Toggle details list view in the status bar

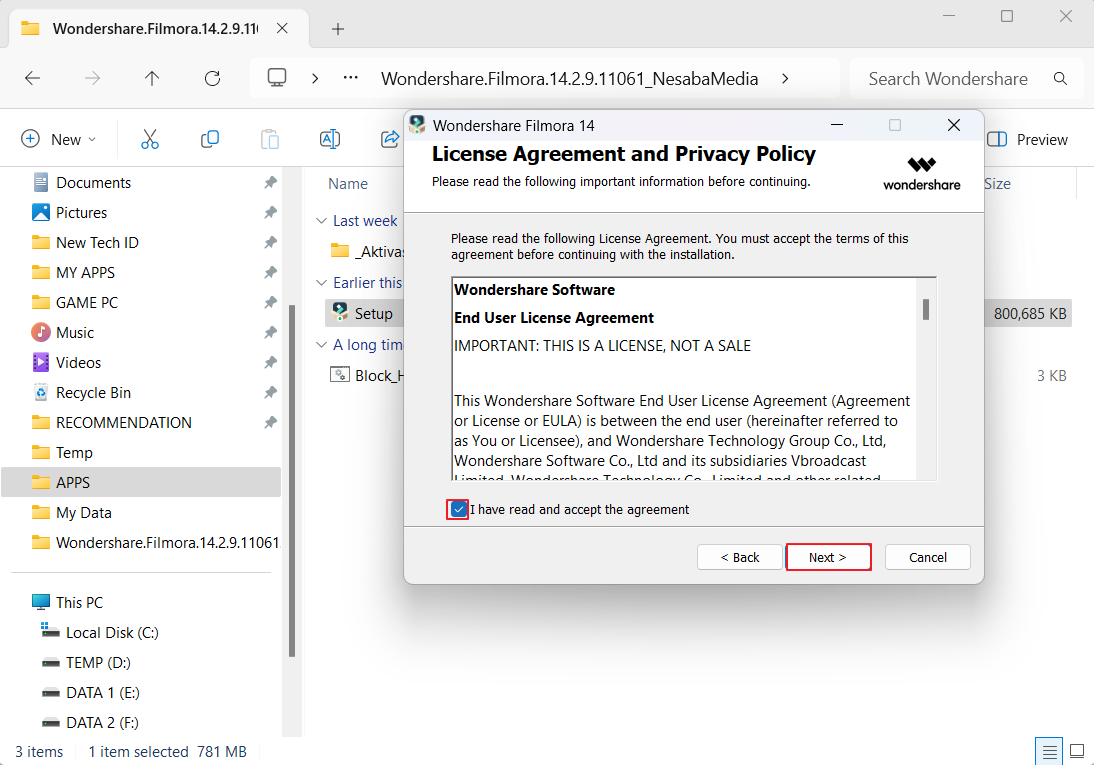point(1048,750)
